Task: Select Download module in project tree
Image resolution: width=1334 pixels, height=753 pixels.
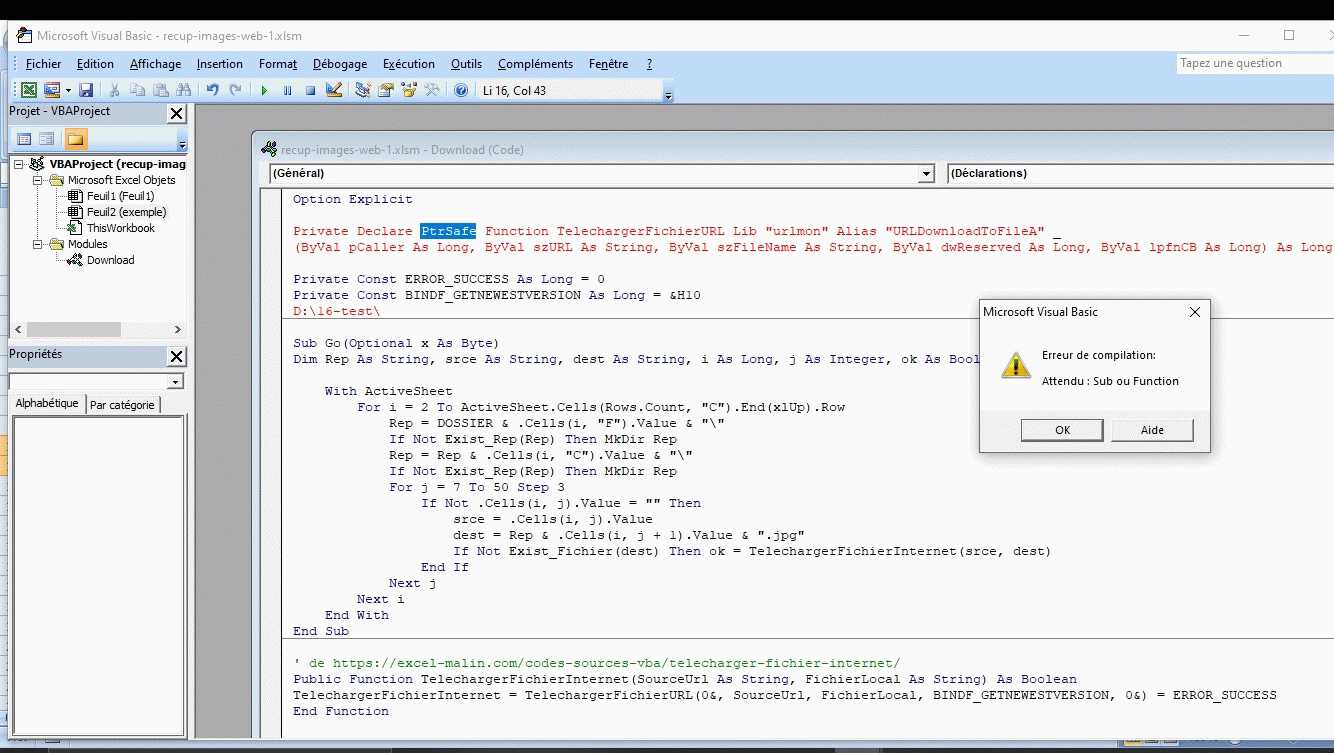Action: tap(110, 260)
